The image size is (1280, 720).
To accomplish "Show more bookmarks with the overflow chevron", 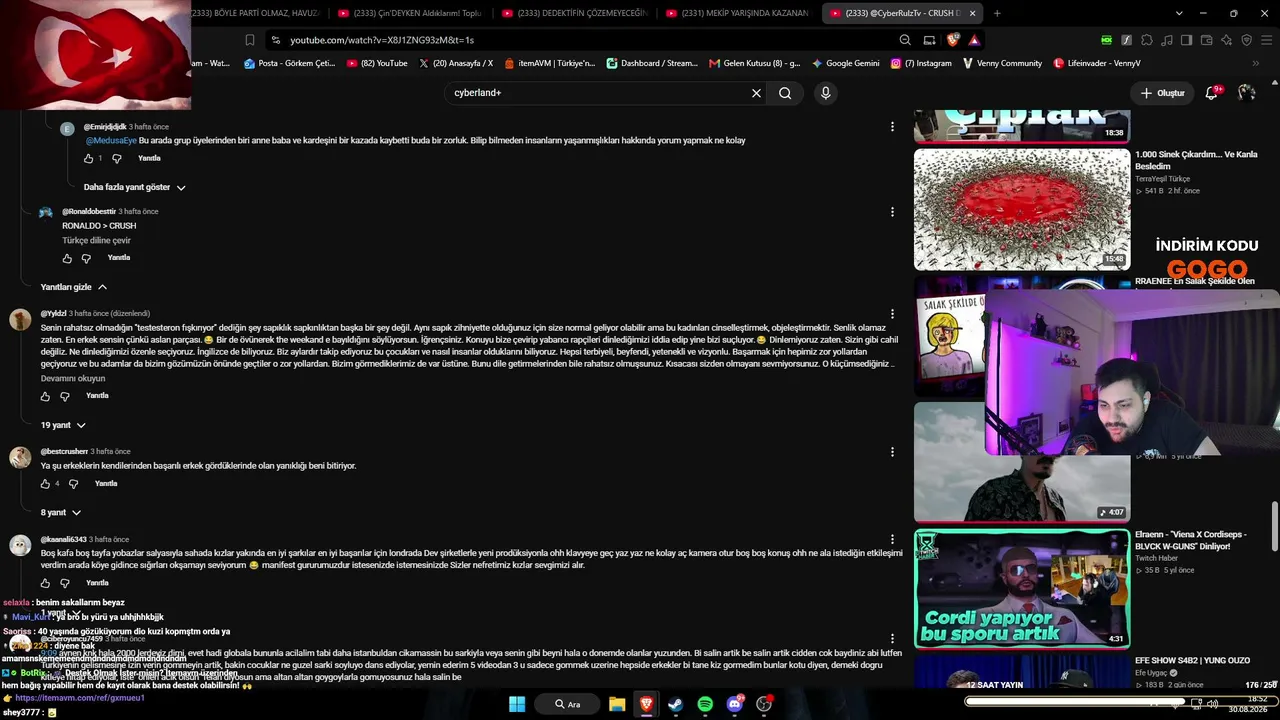I will click(1256, 63).
